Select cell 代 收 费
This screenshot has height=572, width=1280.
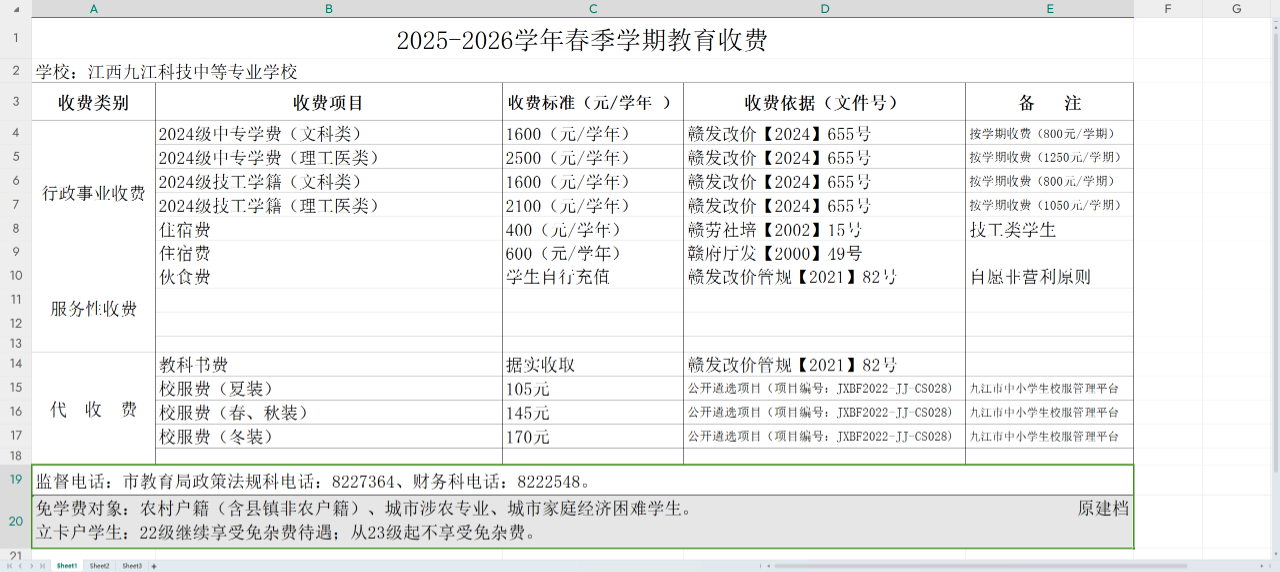94,409
